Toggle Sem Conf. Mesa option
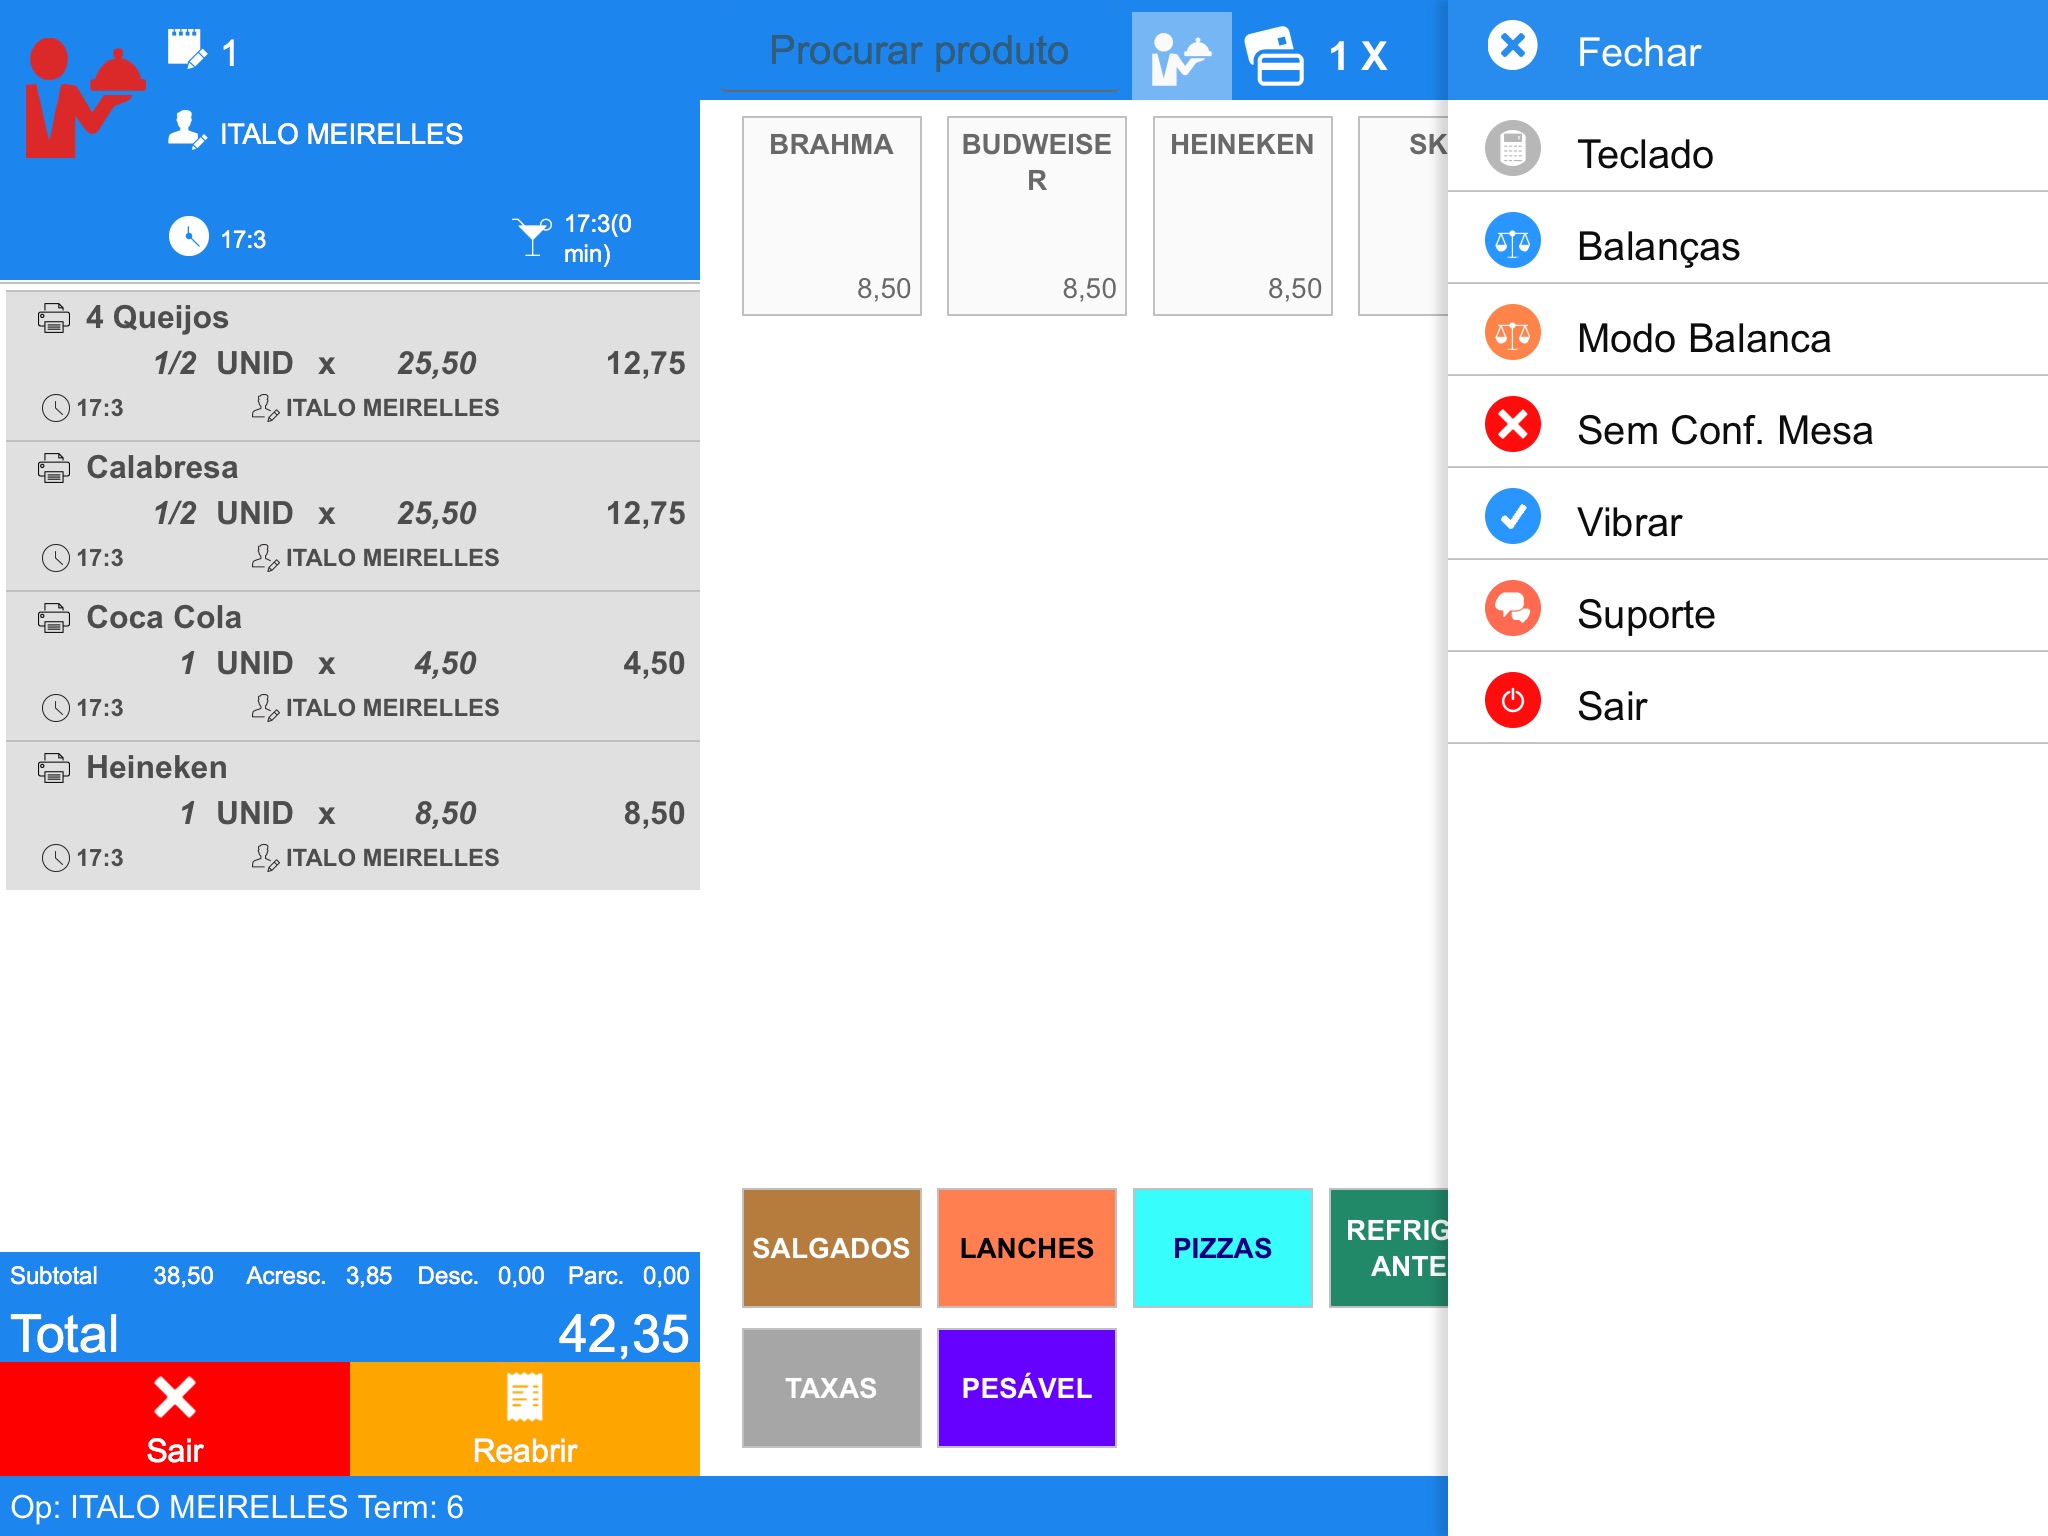 pyautogui.click(x=1748, y=423)
